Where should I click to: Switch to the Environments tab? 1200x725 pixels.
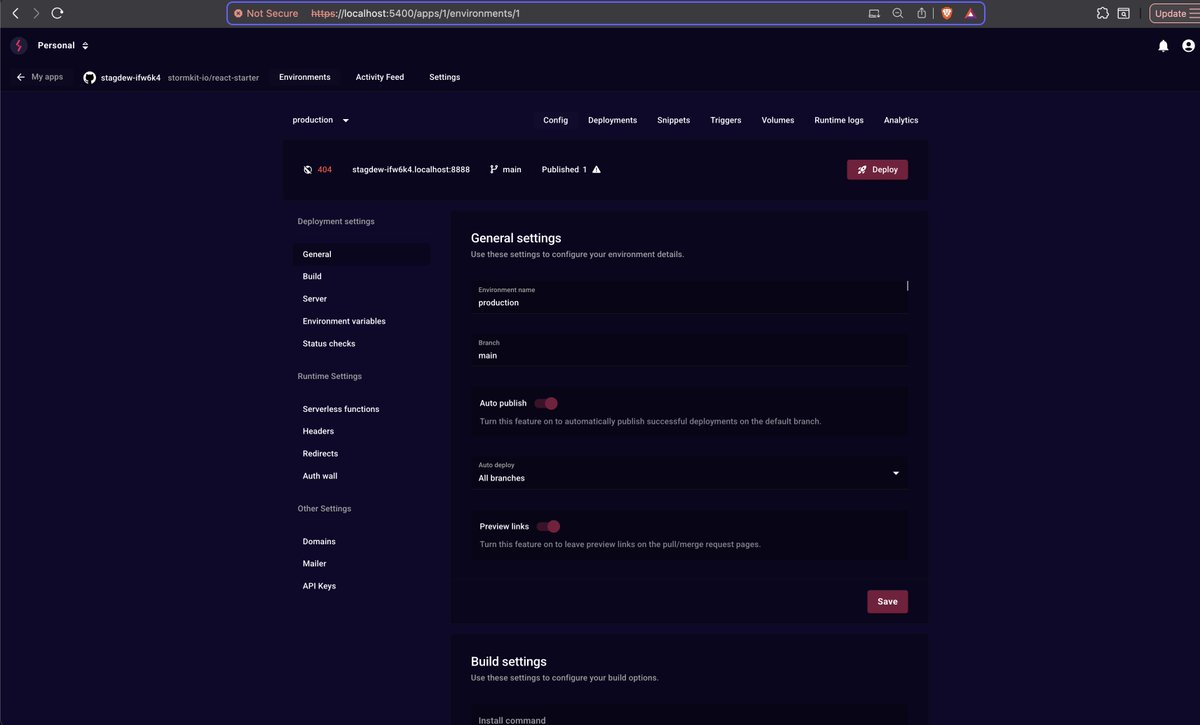coord(305,77)
